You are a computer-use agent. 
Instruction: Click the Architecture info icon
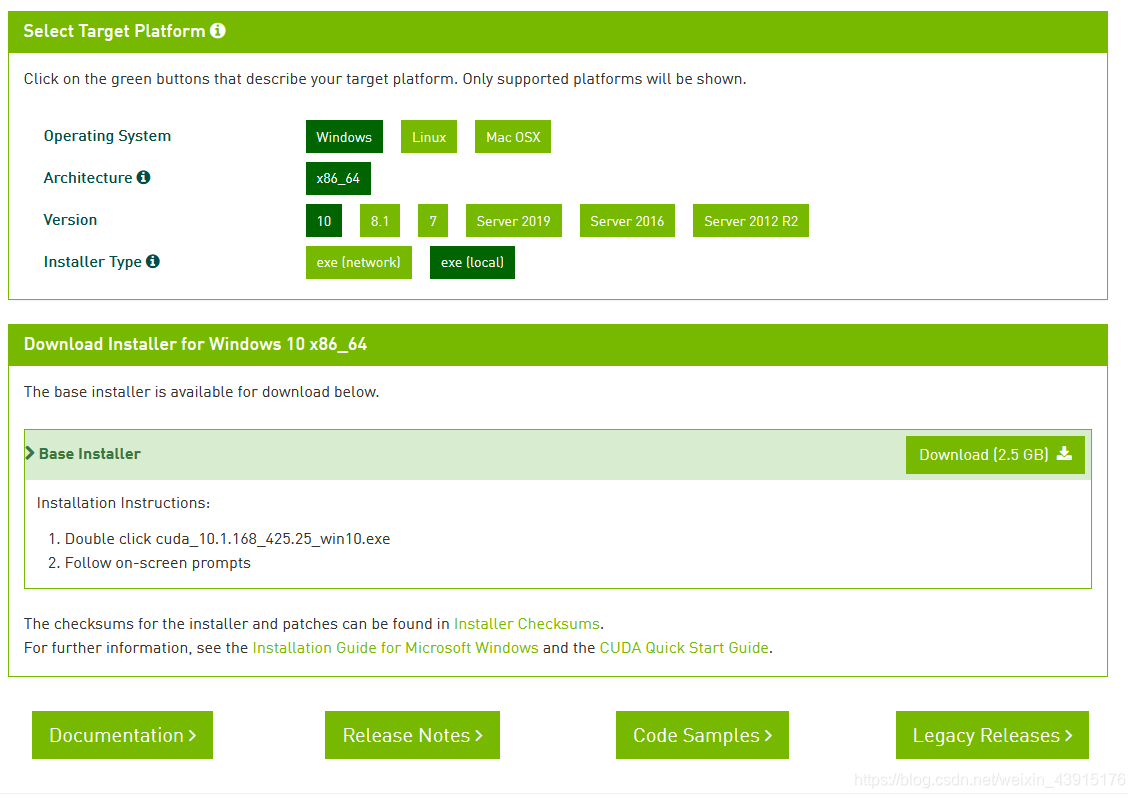tap(143, 177)
